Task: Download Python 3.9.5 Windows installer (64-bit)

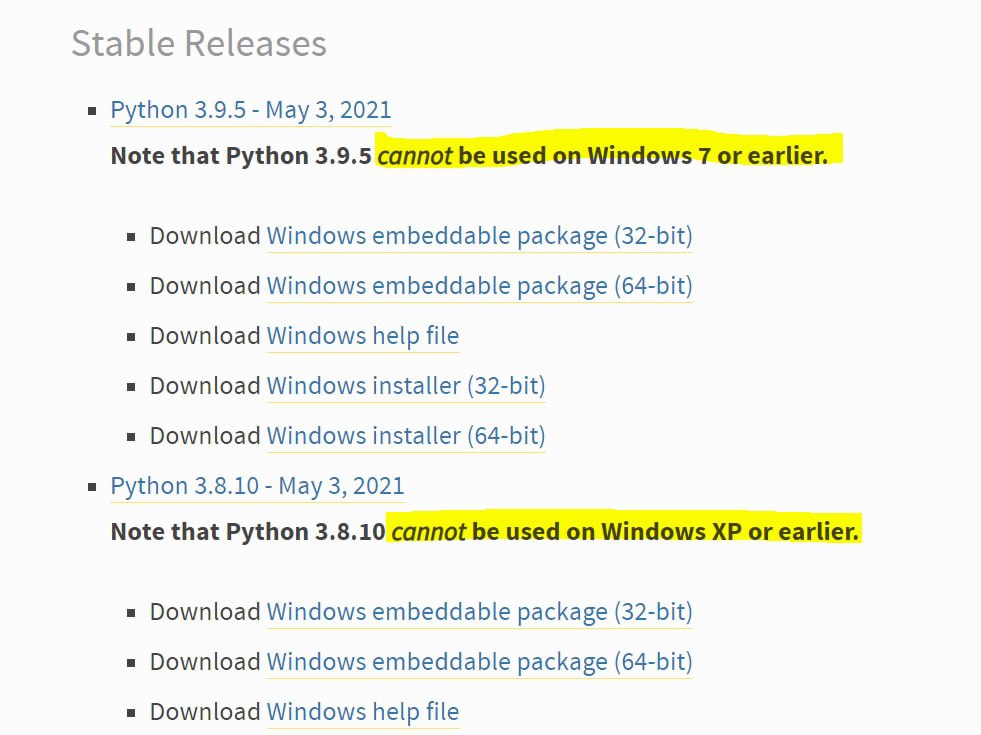Action: point(405,436)
